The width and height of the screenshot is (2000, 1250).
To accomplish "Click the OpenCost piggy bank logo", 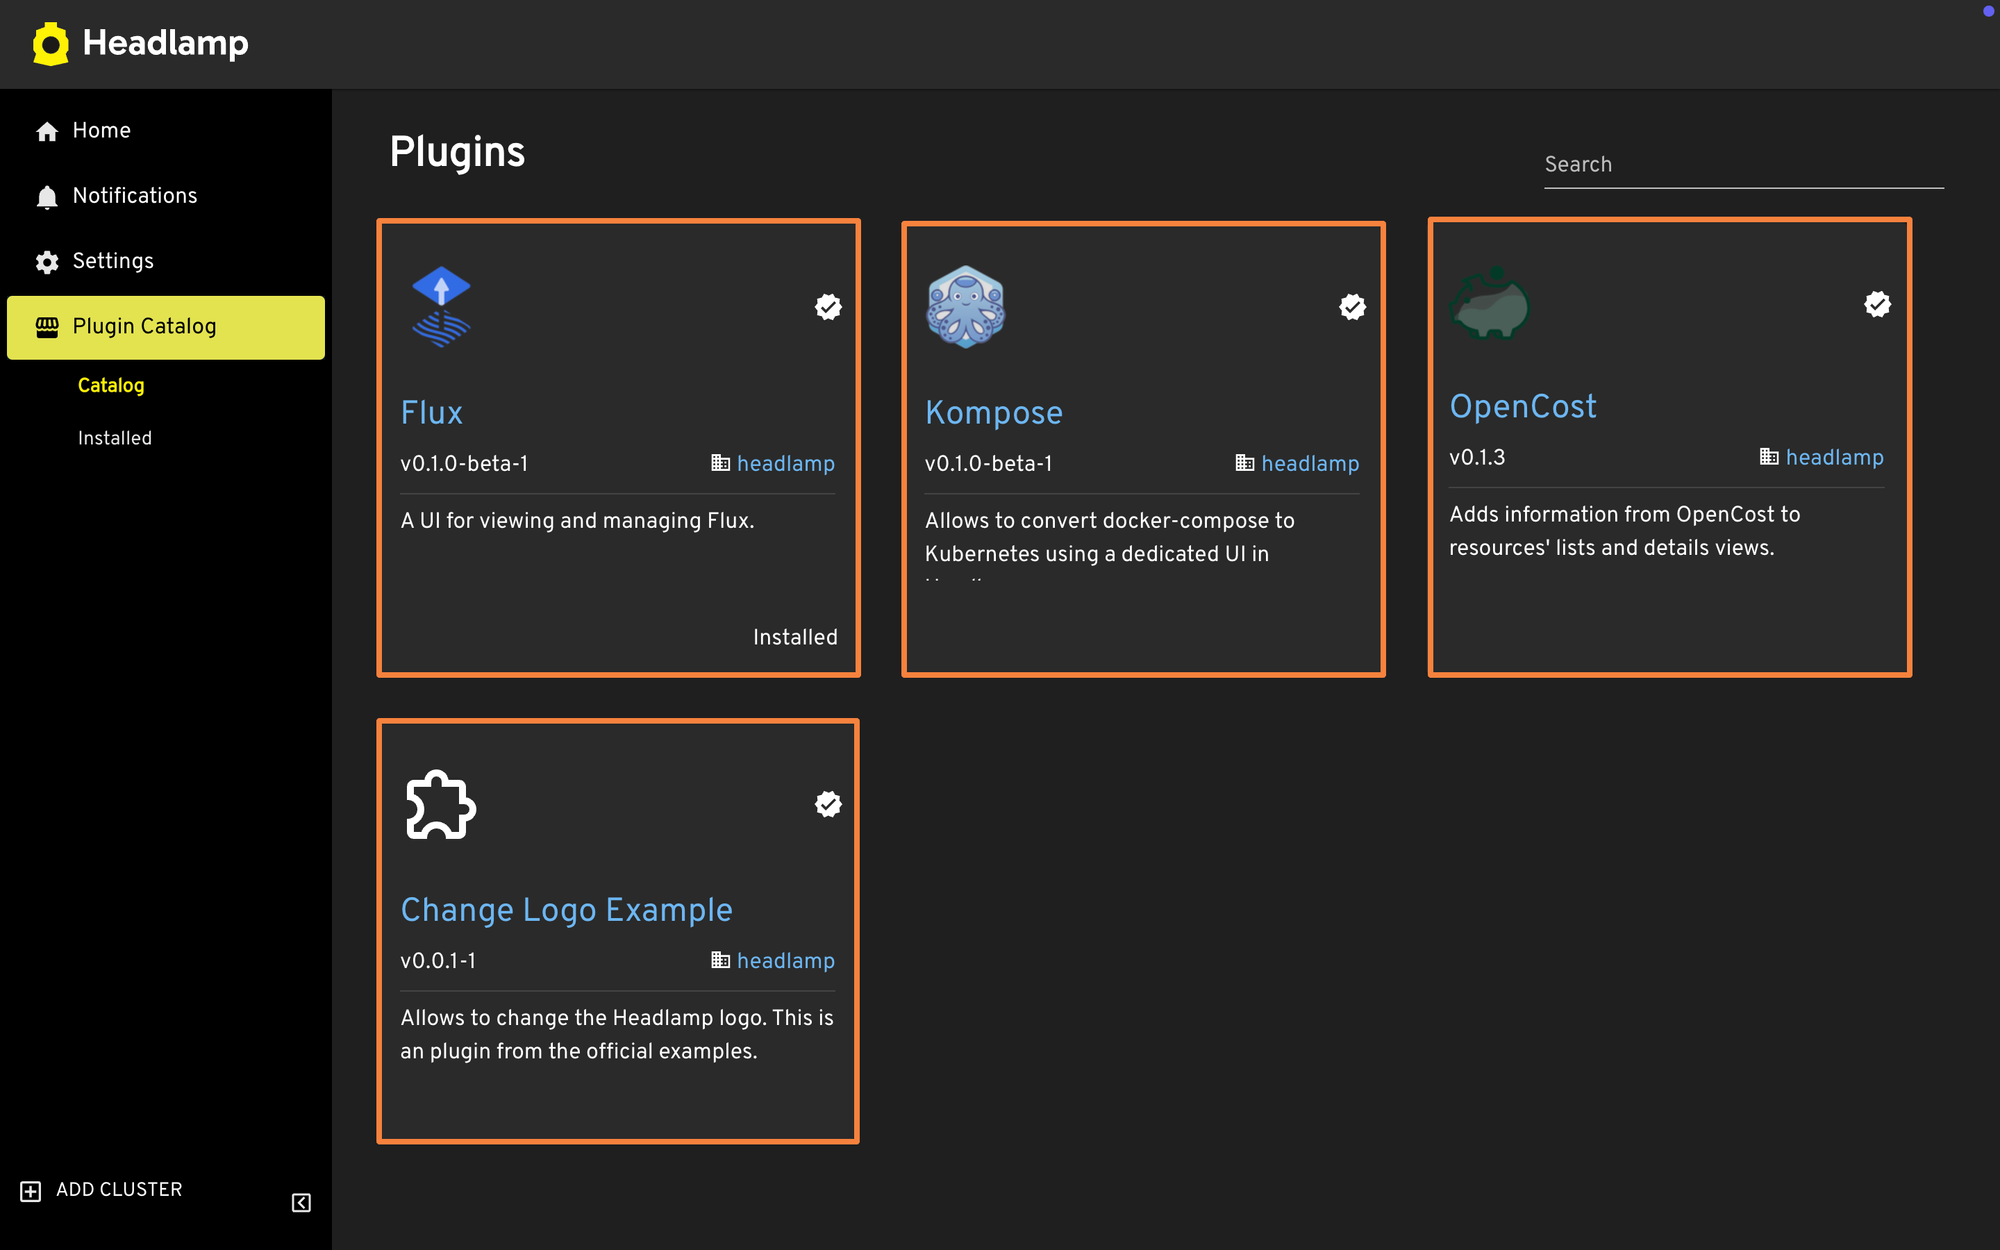I will click(x=1490, y=302).
